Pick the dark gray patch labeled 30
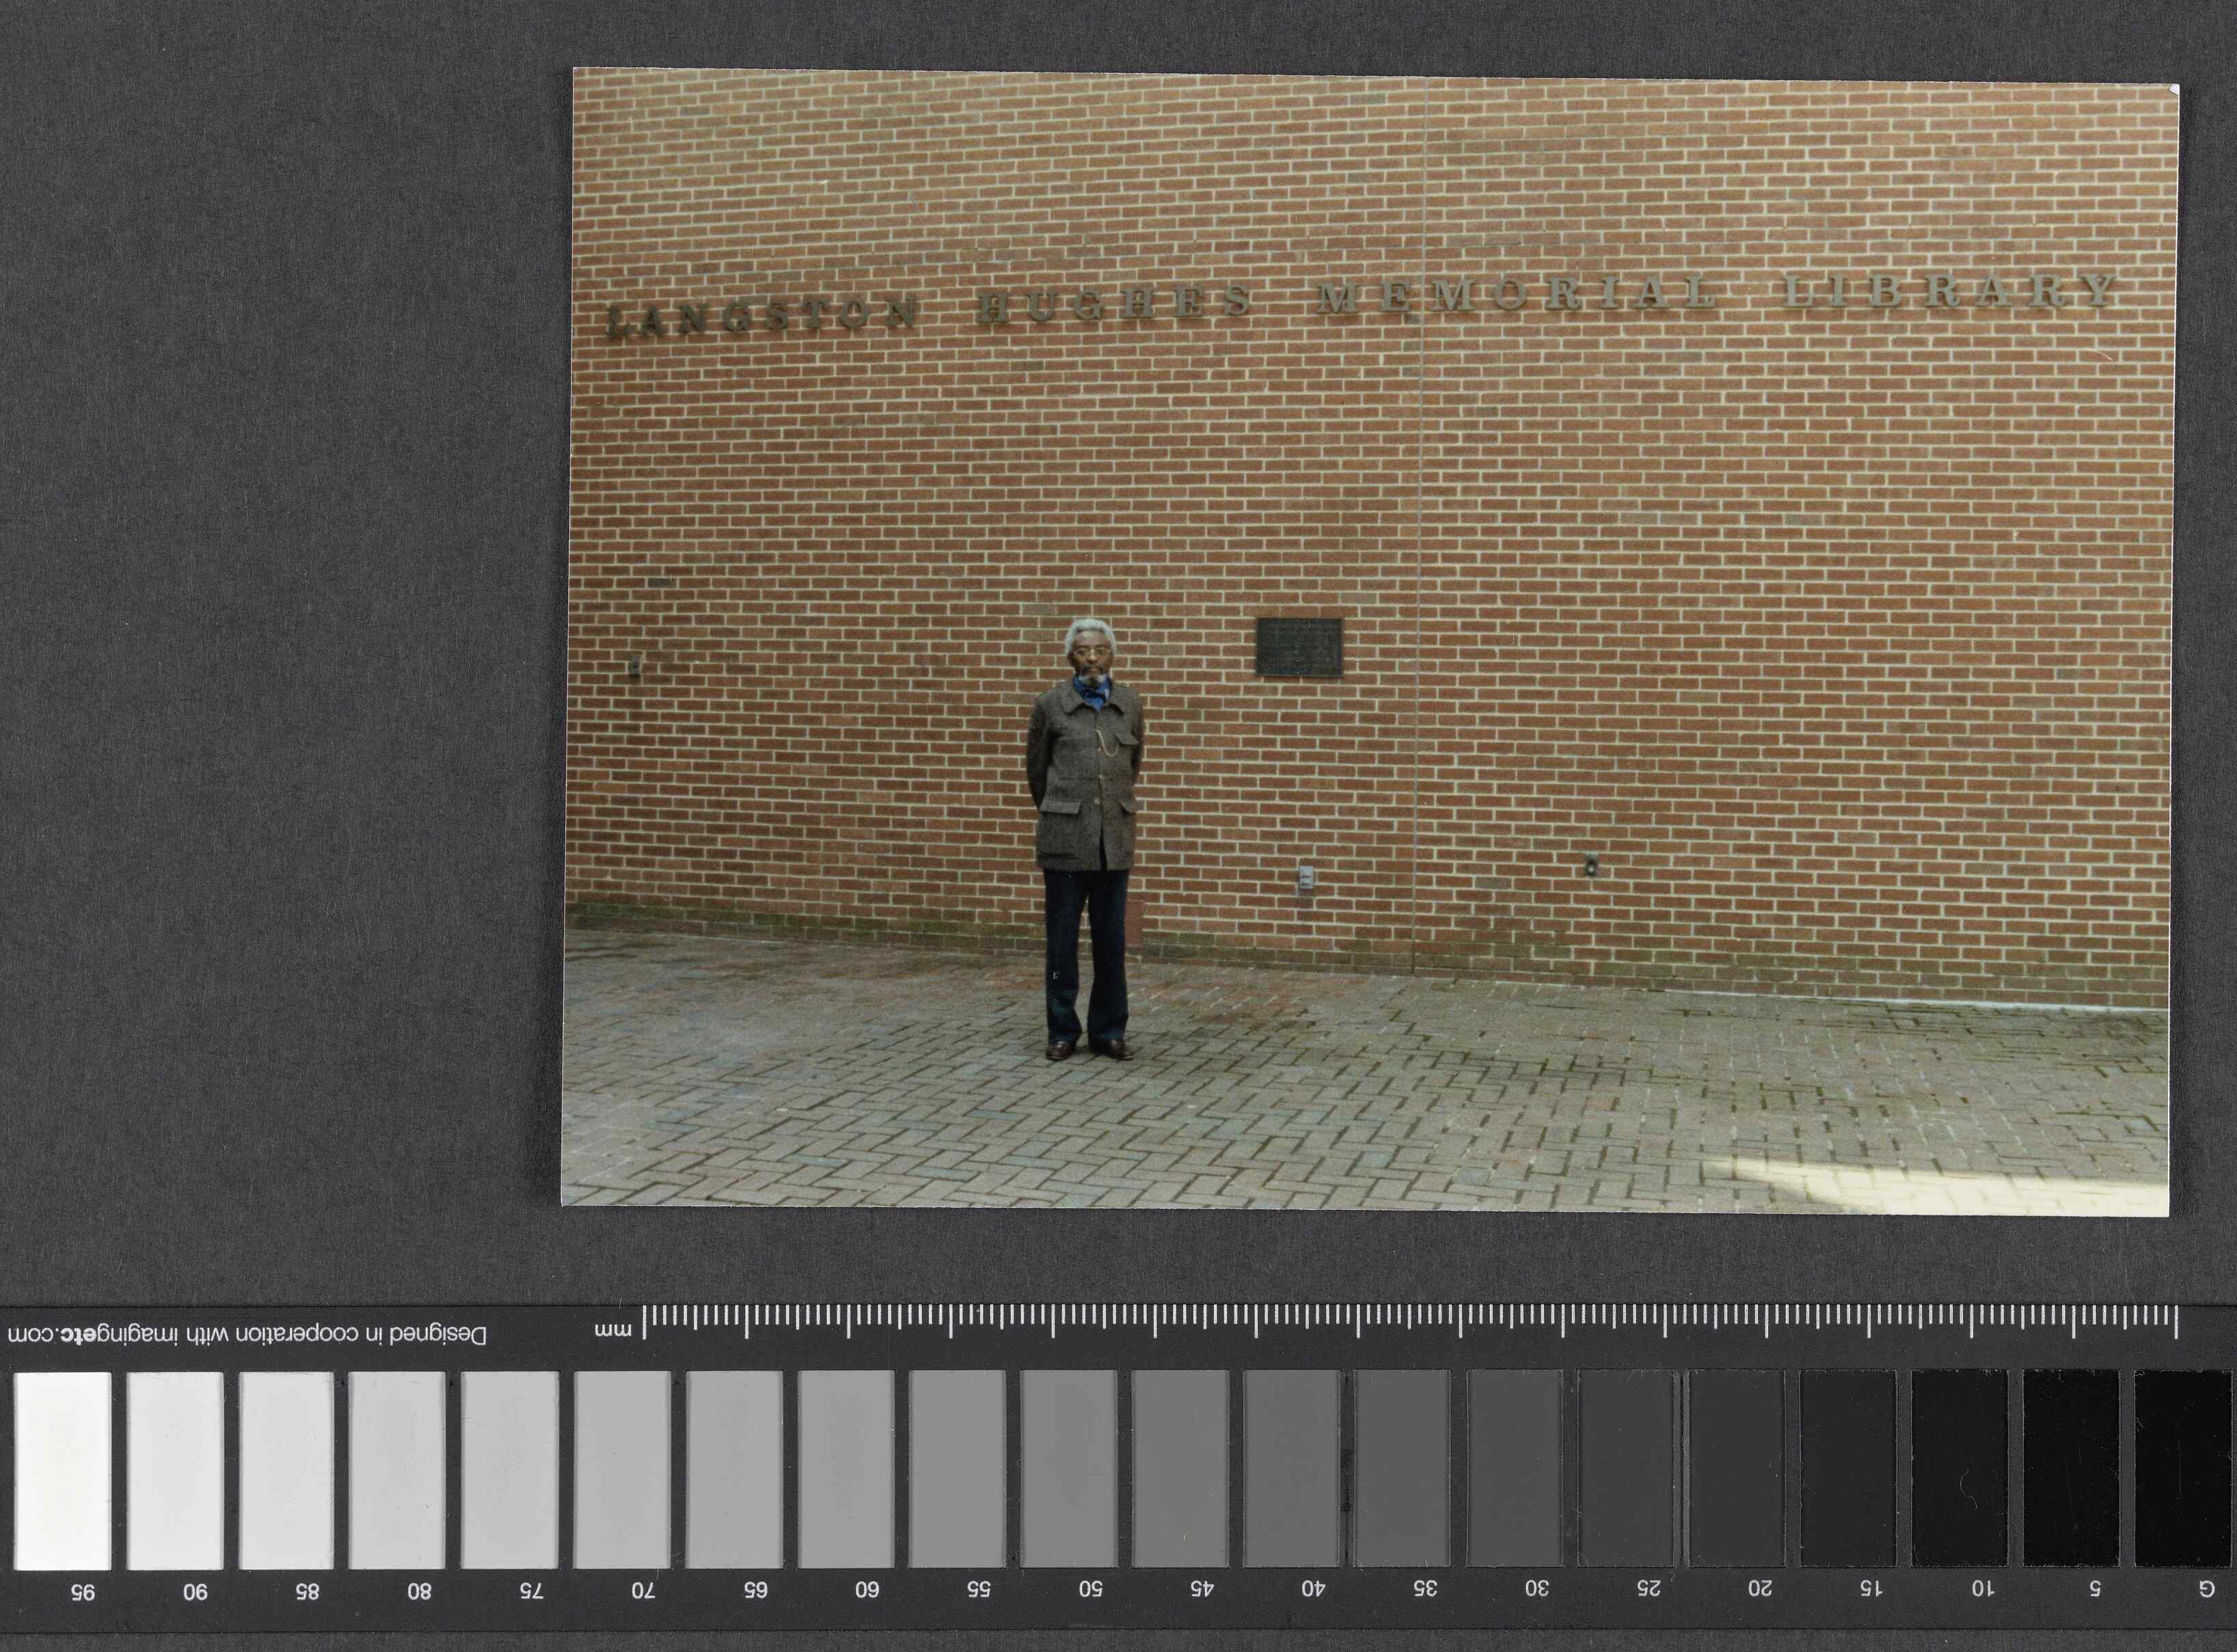The height and width of the screenshot is (1652, 2237). [x=1514, y=1468]
